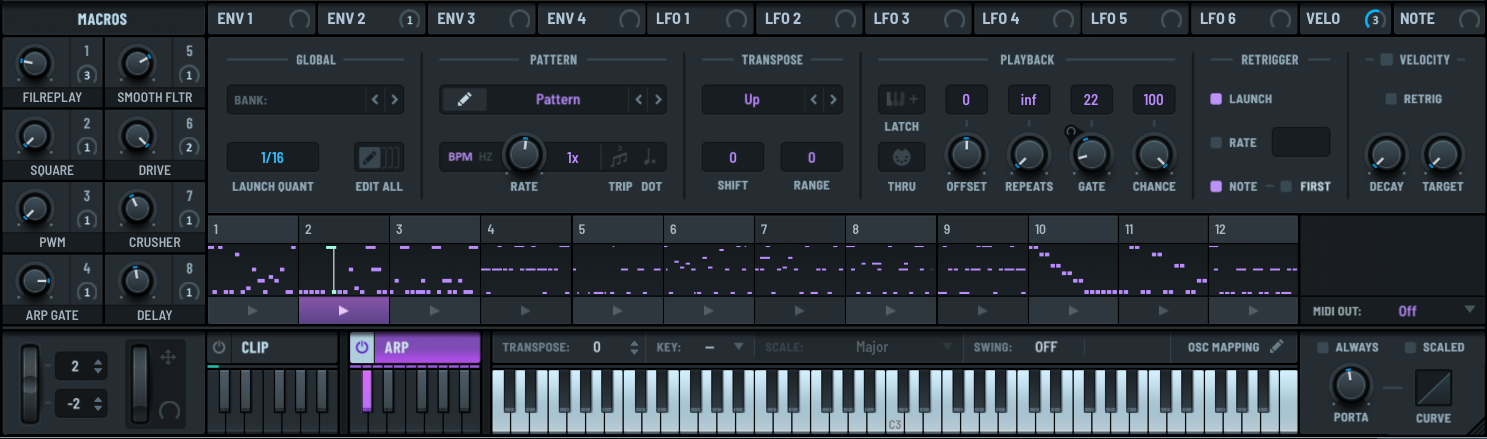Go to next bank arrow

click(x=394, y=99)
